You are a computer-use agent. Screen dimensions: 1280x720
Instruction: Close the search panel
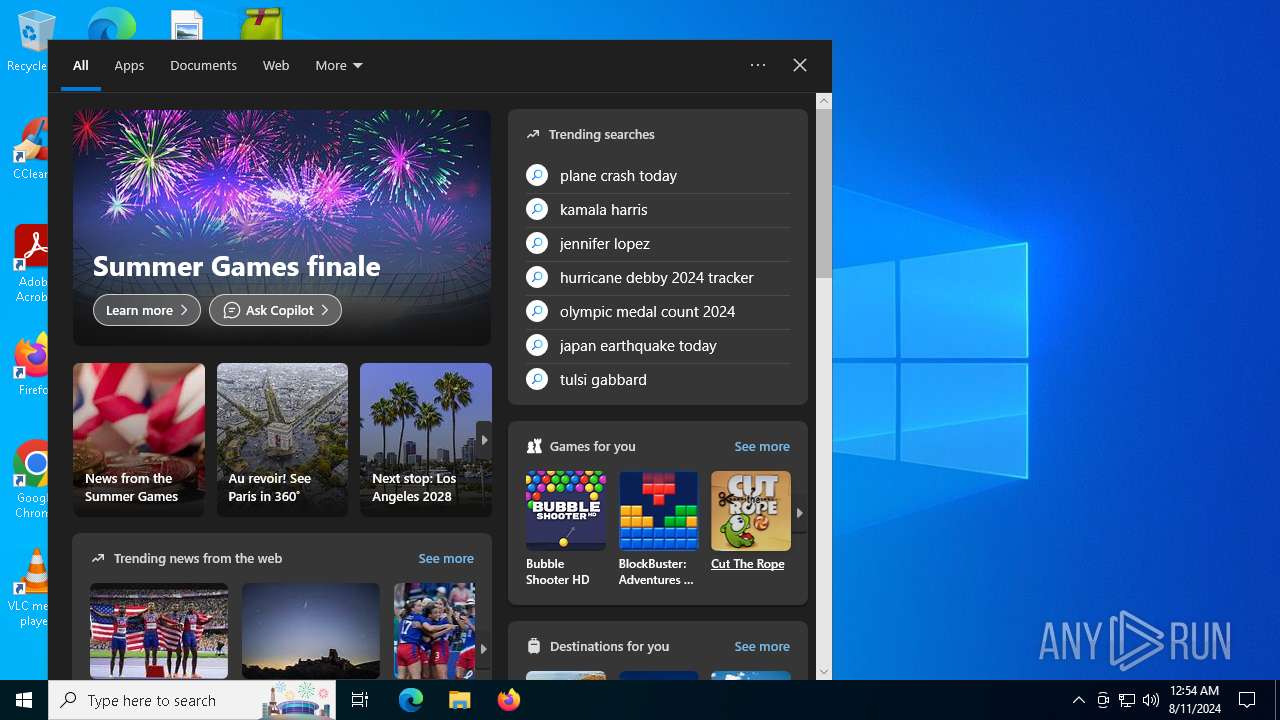pos(800,65)
